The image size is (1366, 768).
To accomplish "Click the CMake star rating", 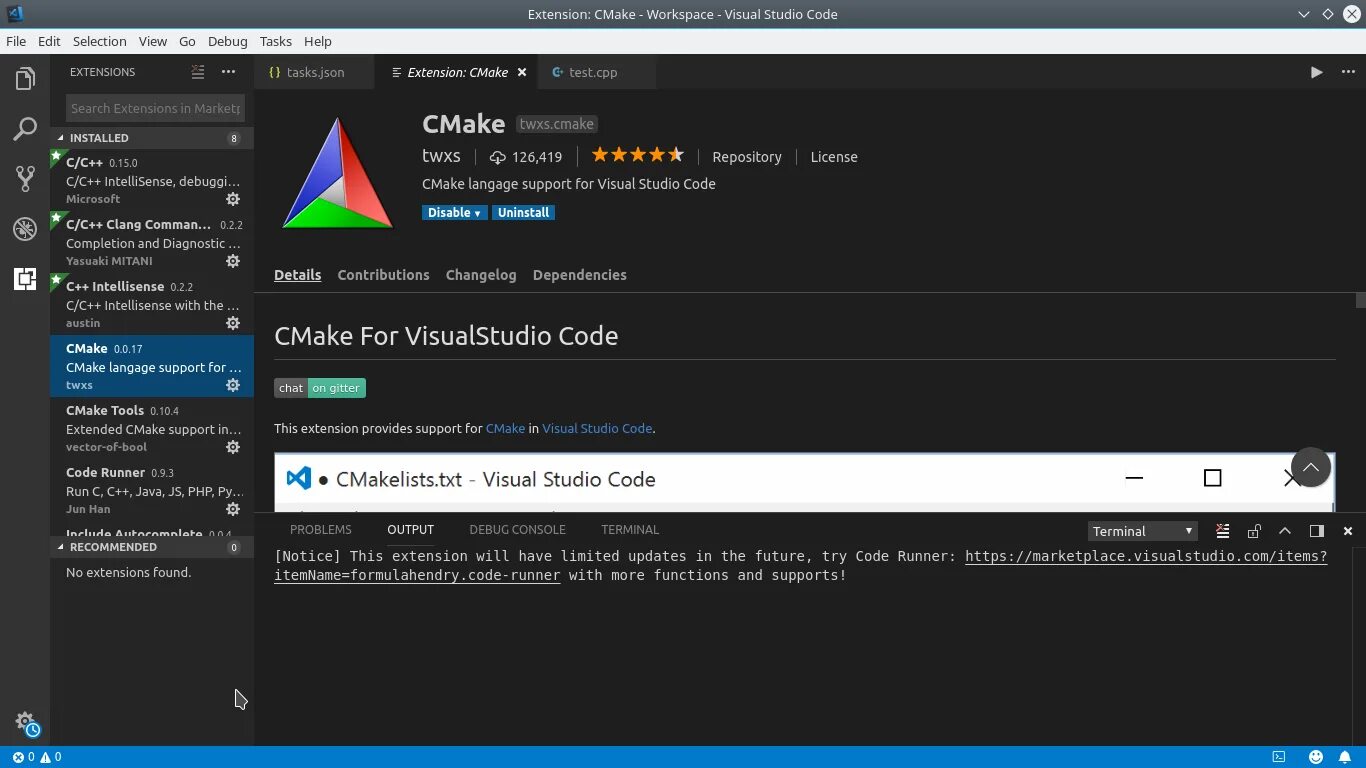I will tap(637, 155).
